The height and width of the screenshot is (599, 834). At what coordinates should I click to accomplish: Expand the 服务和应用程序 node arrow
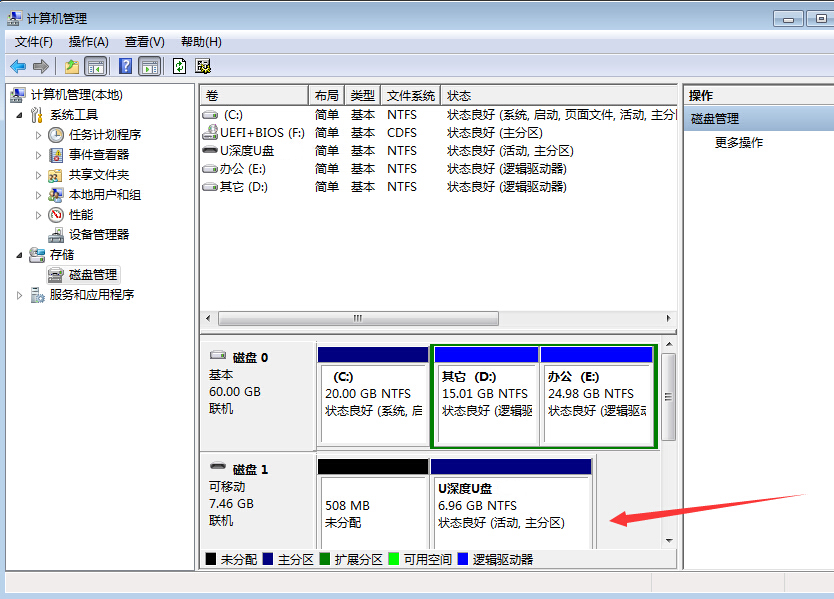(x=20, y=295)
